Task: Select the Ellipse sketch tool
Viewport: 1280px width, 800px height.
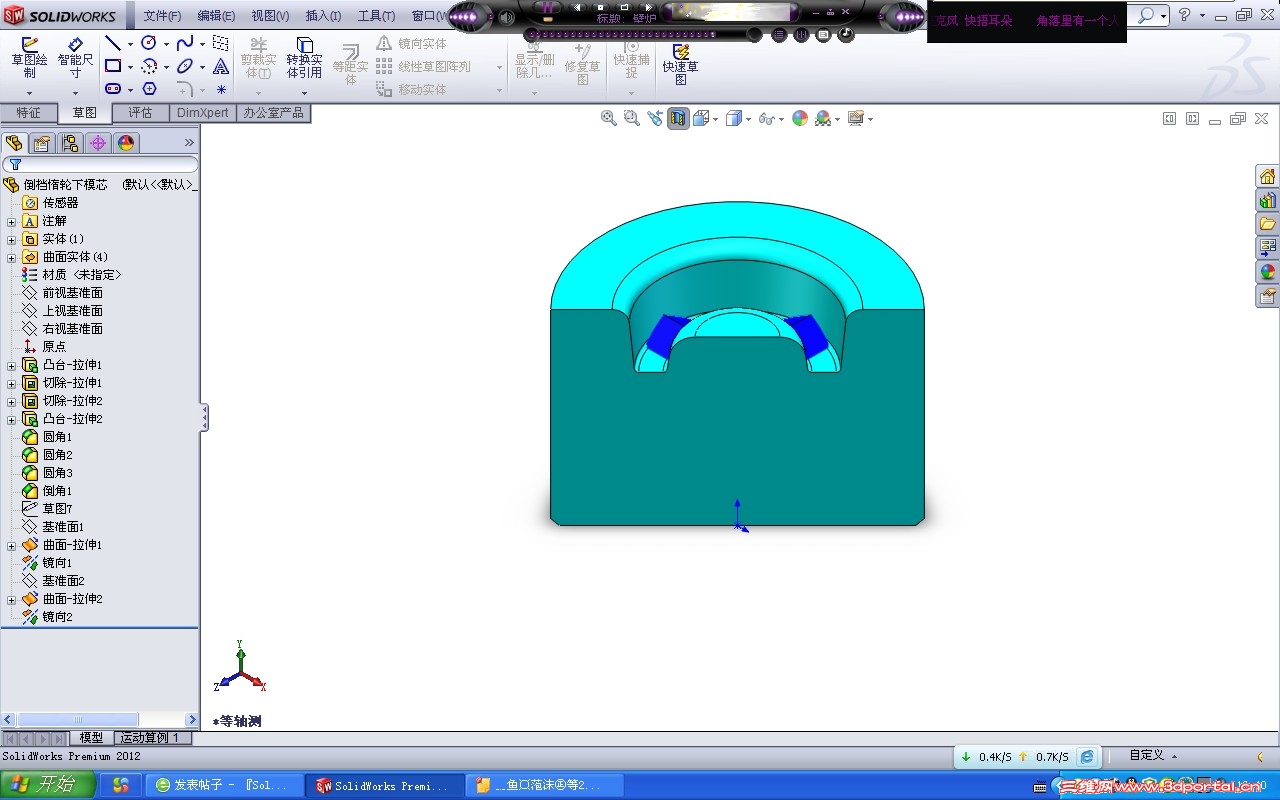Action: (185, 66)
